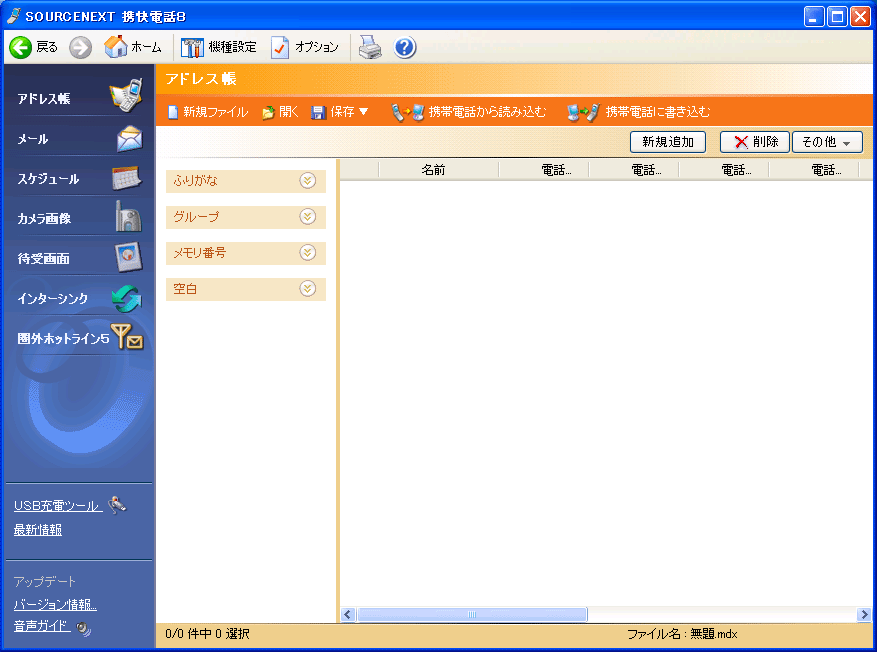Open the USB充電ツール link
Screen dimensions: 877x652
tap(58, 505)
